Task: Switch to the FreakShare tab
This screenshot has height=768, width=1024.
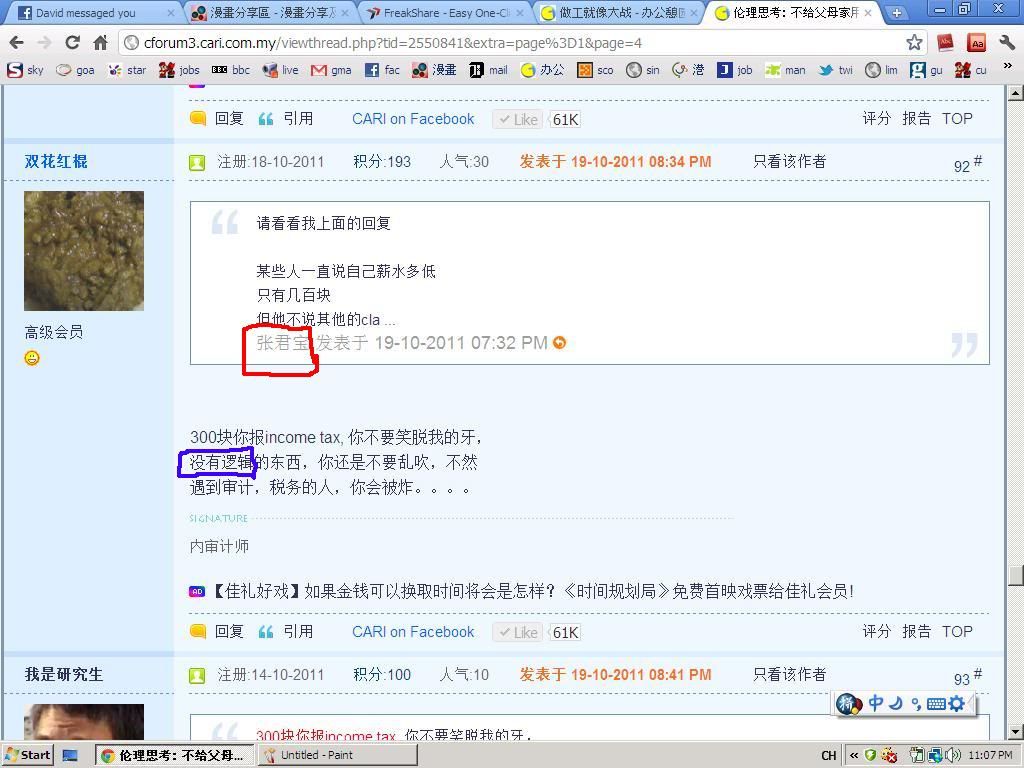Action: tap(440, 13)
